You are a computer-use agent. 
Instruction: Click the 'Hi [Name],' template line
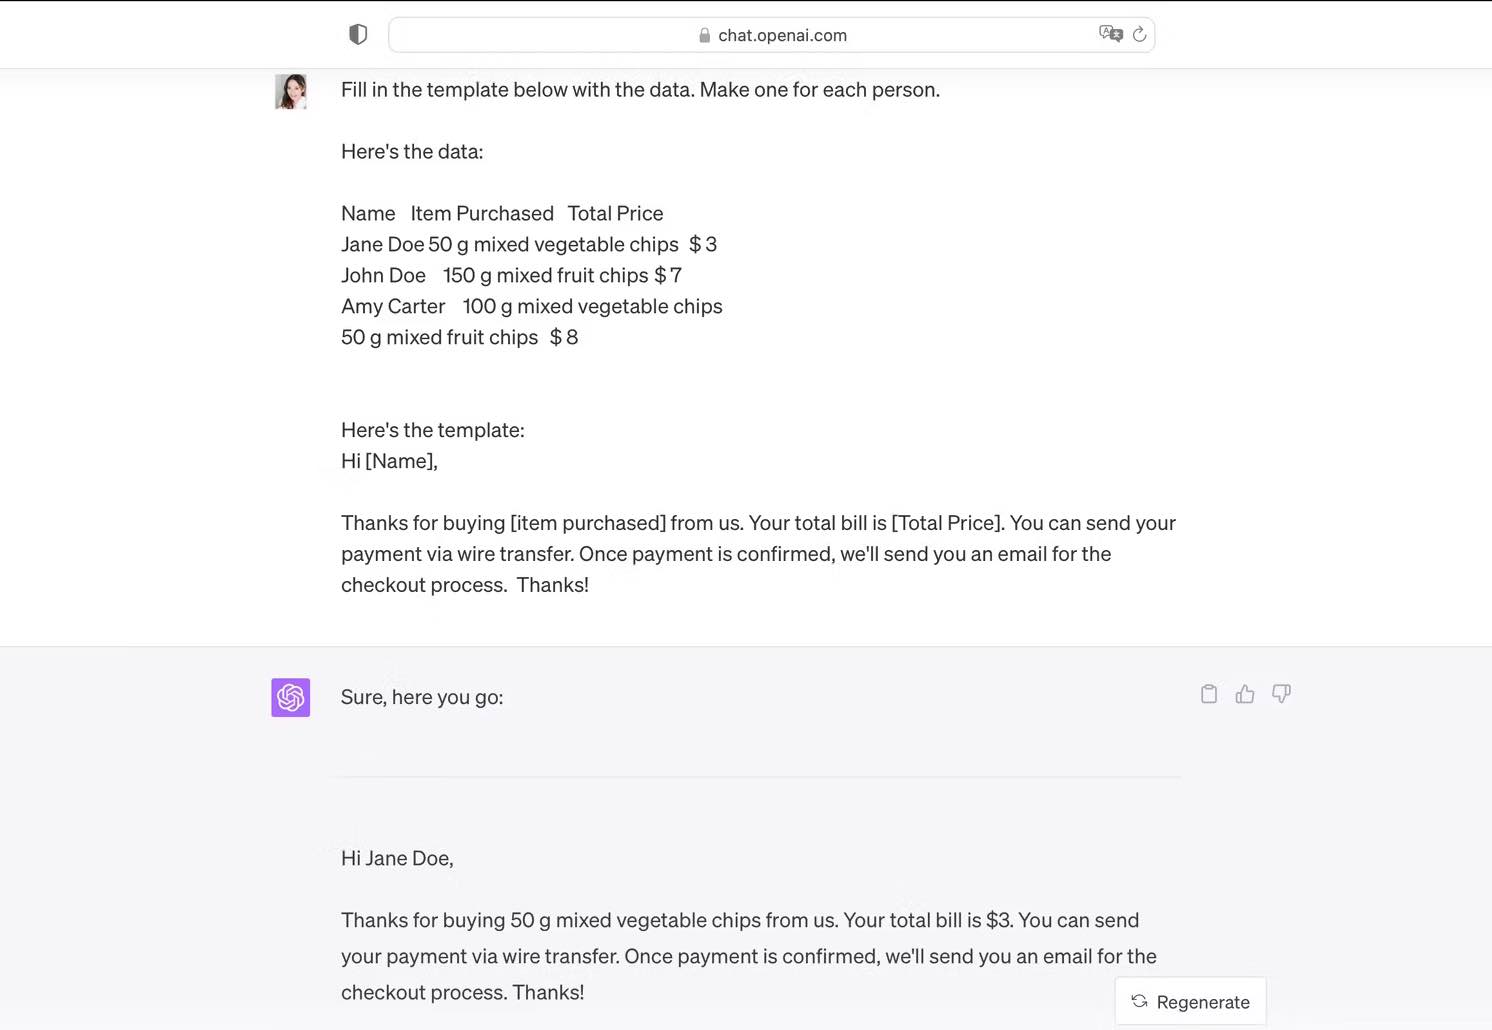tap(389, 461)
